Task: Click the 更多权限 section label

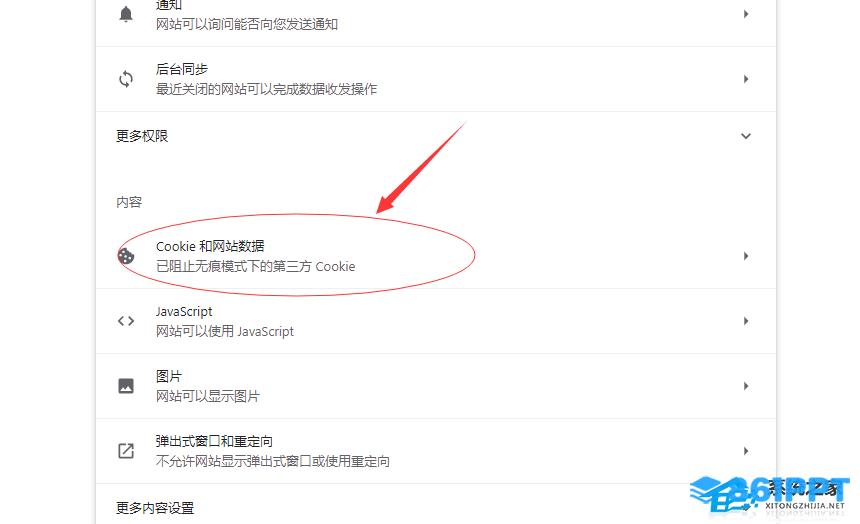Action: pyautogui.click(x=142, y=136)
